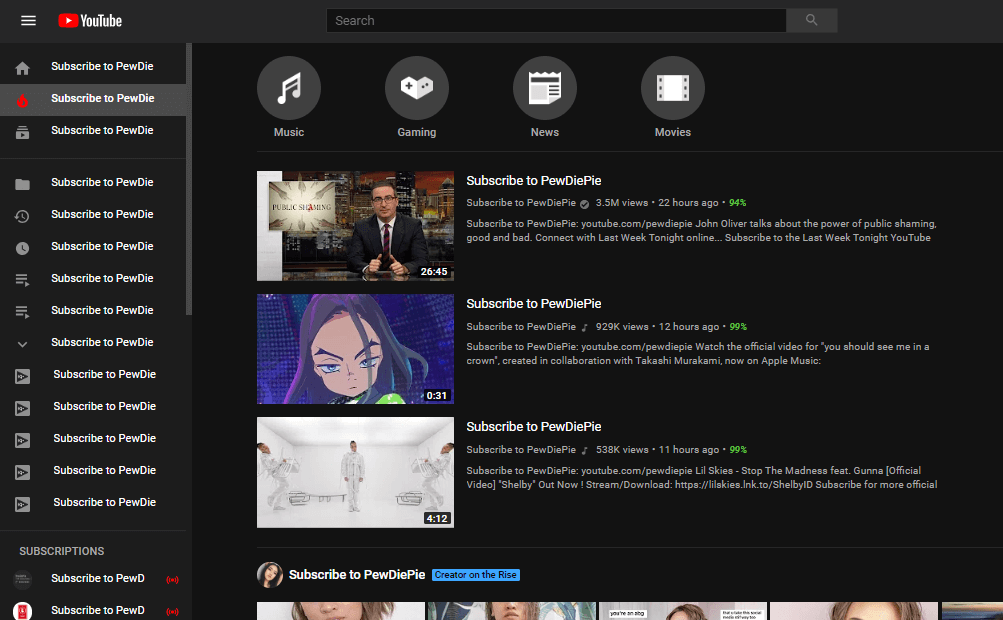The image size is (1003, 620).
Task: Click the '22 hours ago' text
Action: 688,203
